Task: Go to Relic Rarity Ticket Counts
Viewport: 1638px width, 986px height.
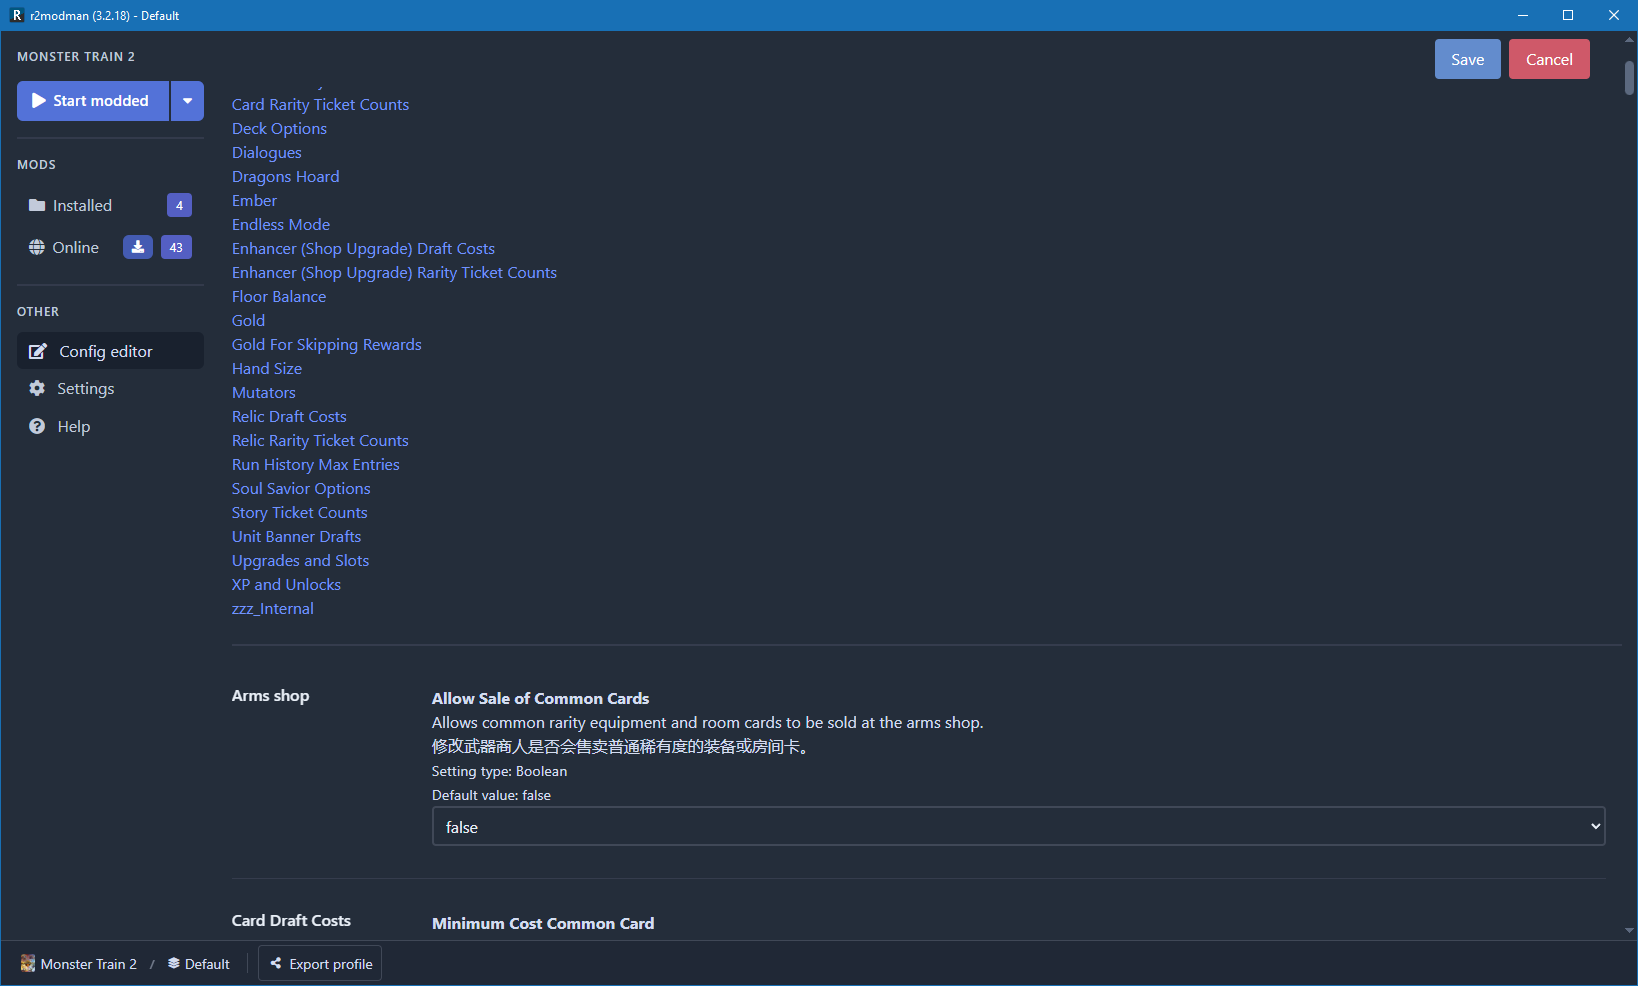Action: click(320, 440)
